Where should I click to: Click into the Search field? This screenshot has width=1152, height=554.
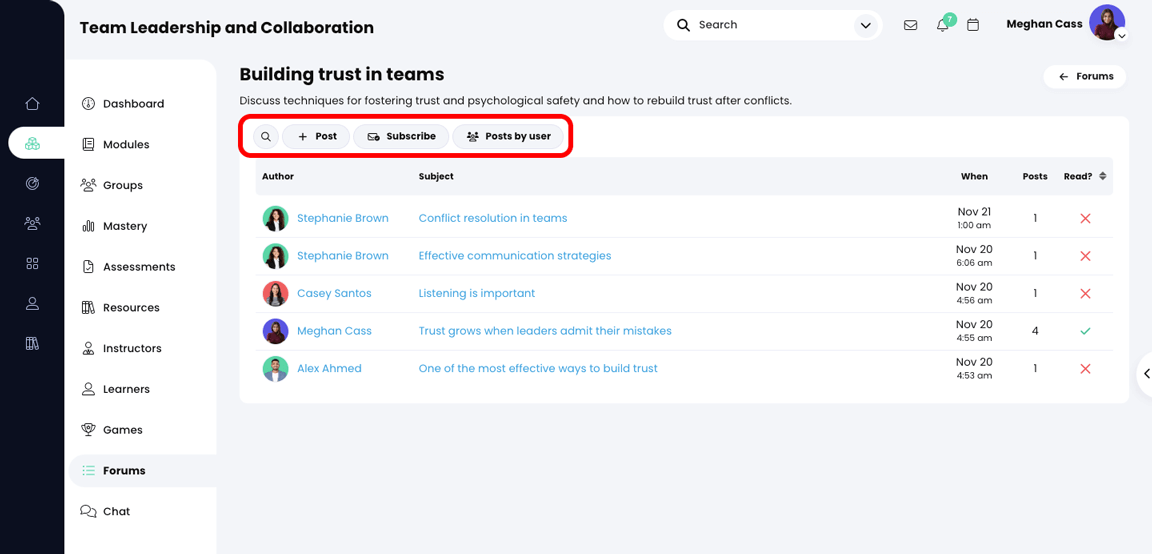click(772, 25)
